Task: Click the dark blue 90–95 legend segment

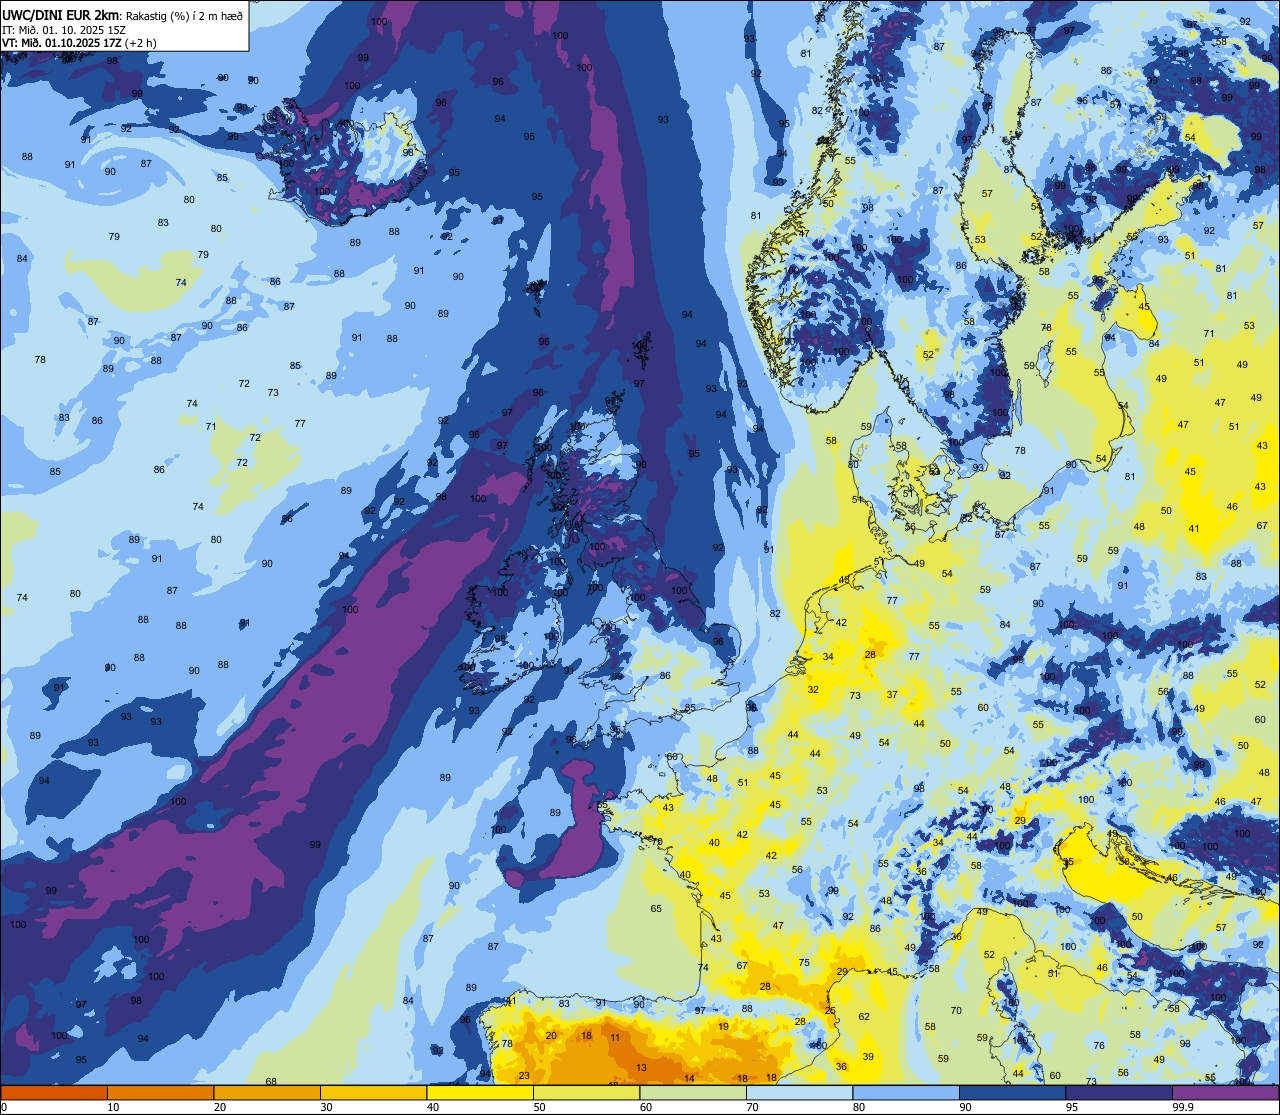Action: click(1012, 1092)
